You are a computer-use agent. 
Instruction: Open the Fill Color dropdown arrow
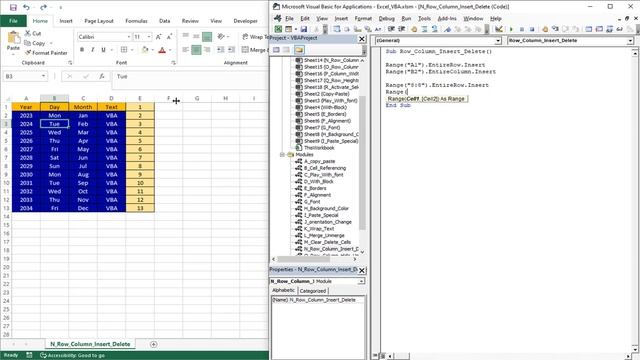tap(152, 50)
